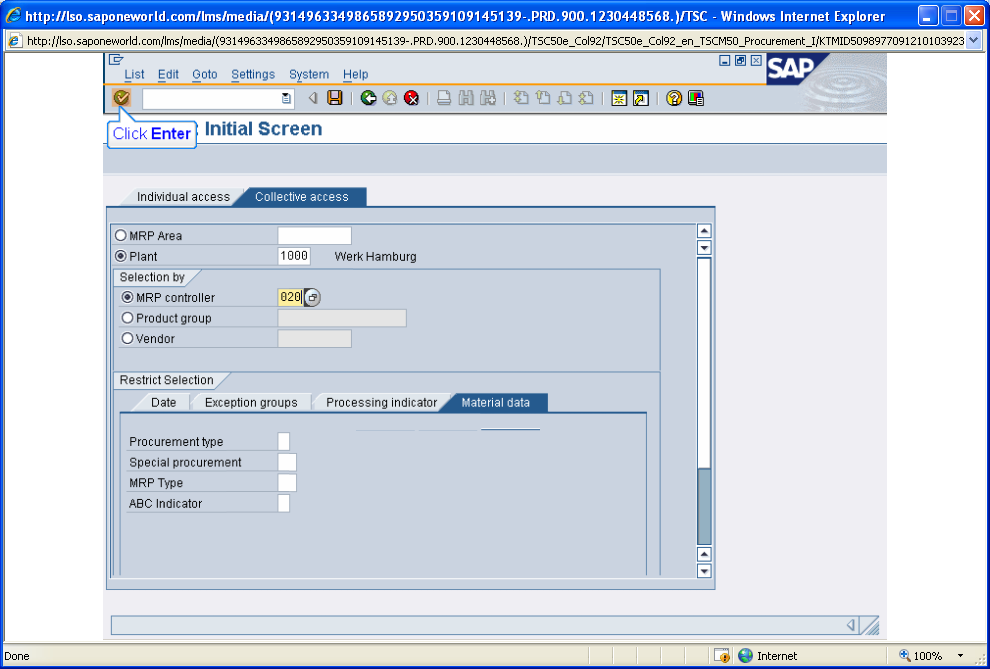This screenshot has width=990, height=669.
Task: Open the Help menu
Action: 355,74
